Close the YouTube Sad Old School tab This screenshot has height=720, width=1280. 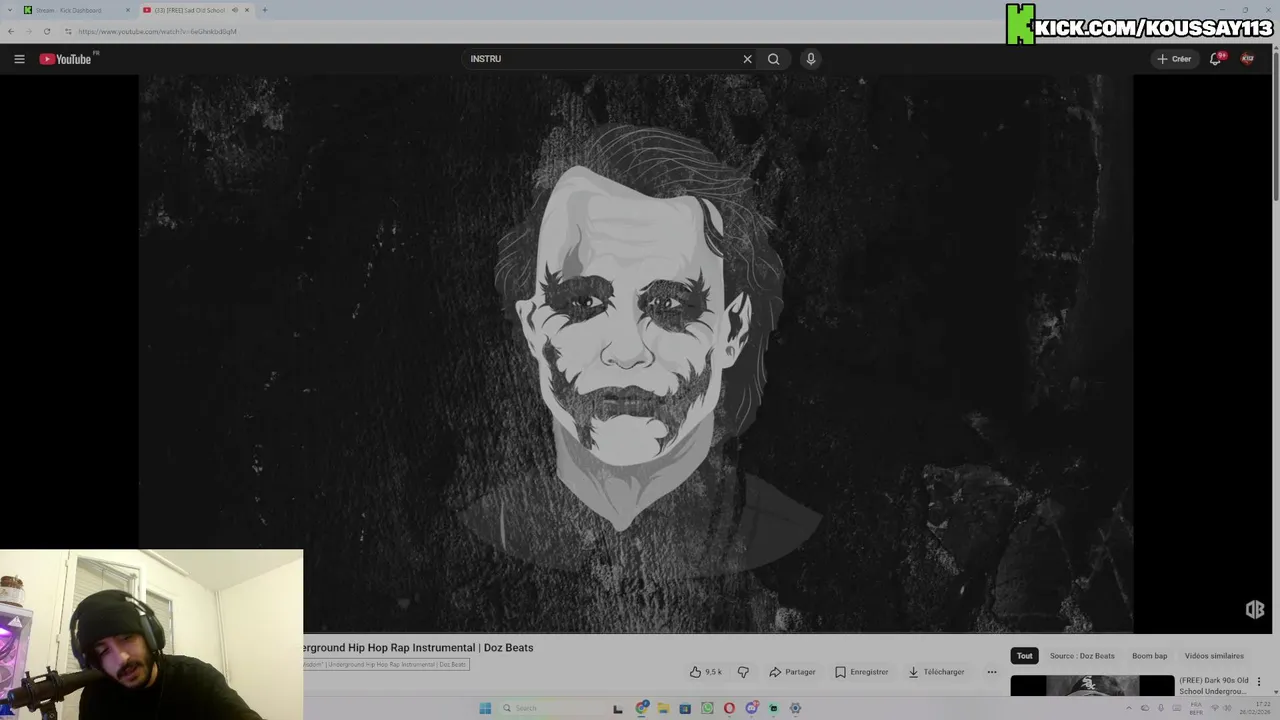[247, 10]
